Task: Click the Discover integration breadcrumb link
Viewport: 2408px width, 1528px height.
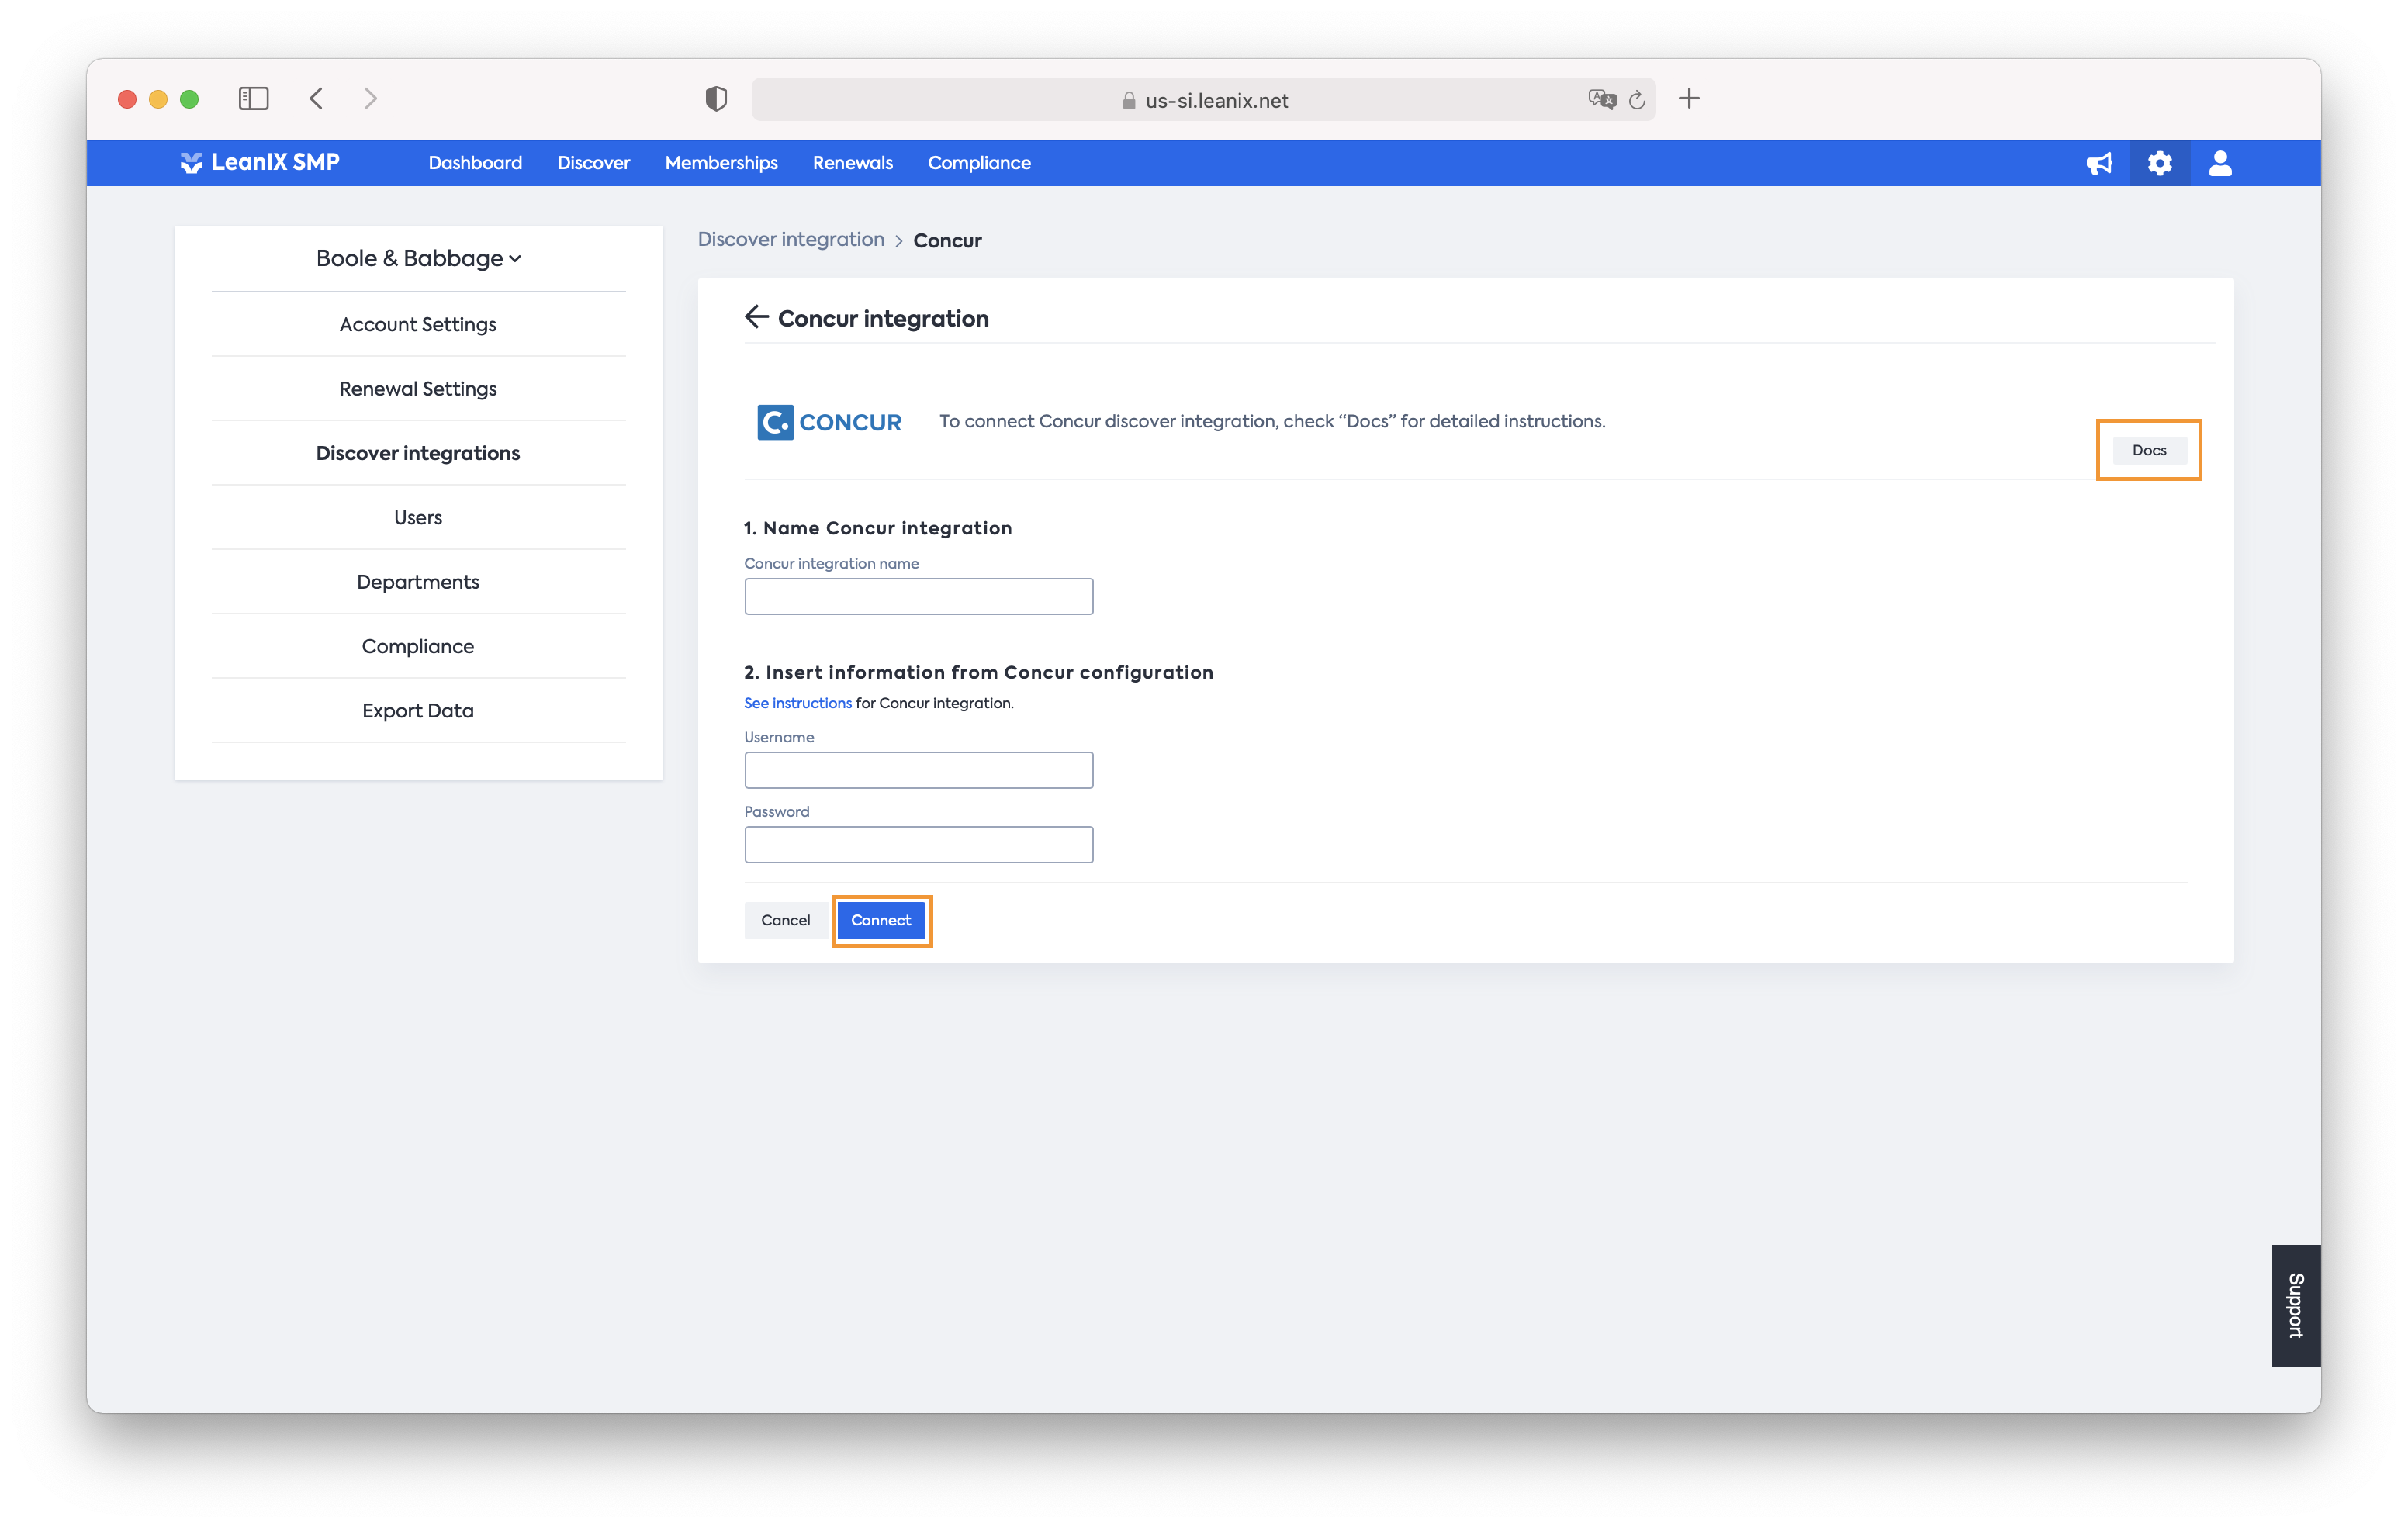Action: pyautogui.click(x=791, y=239)
